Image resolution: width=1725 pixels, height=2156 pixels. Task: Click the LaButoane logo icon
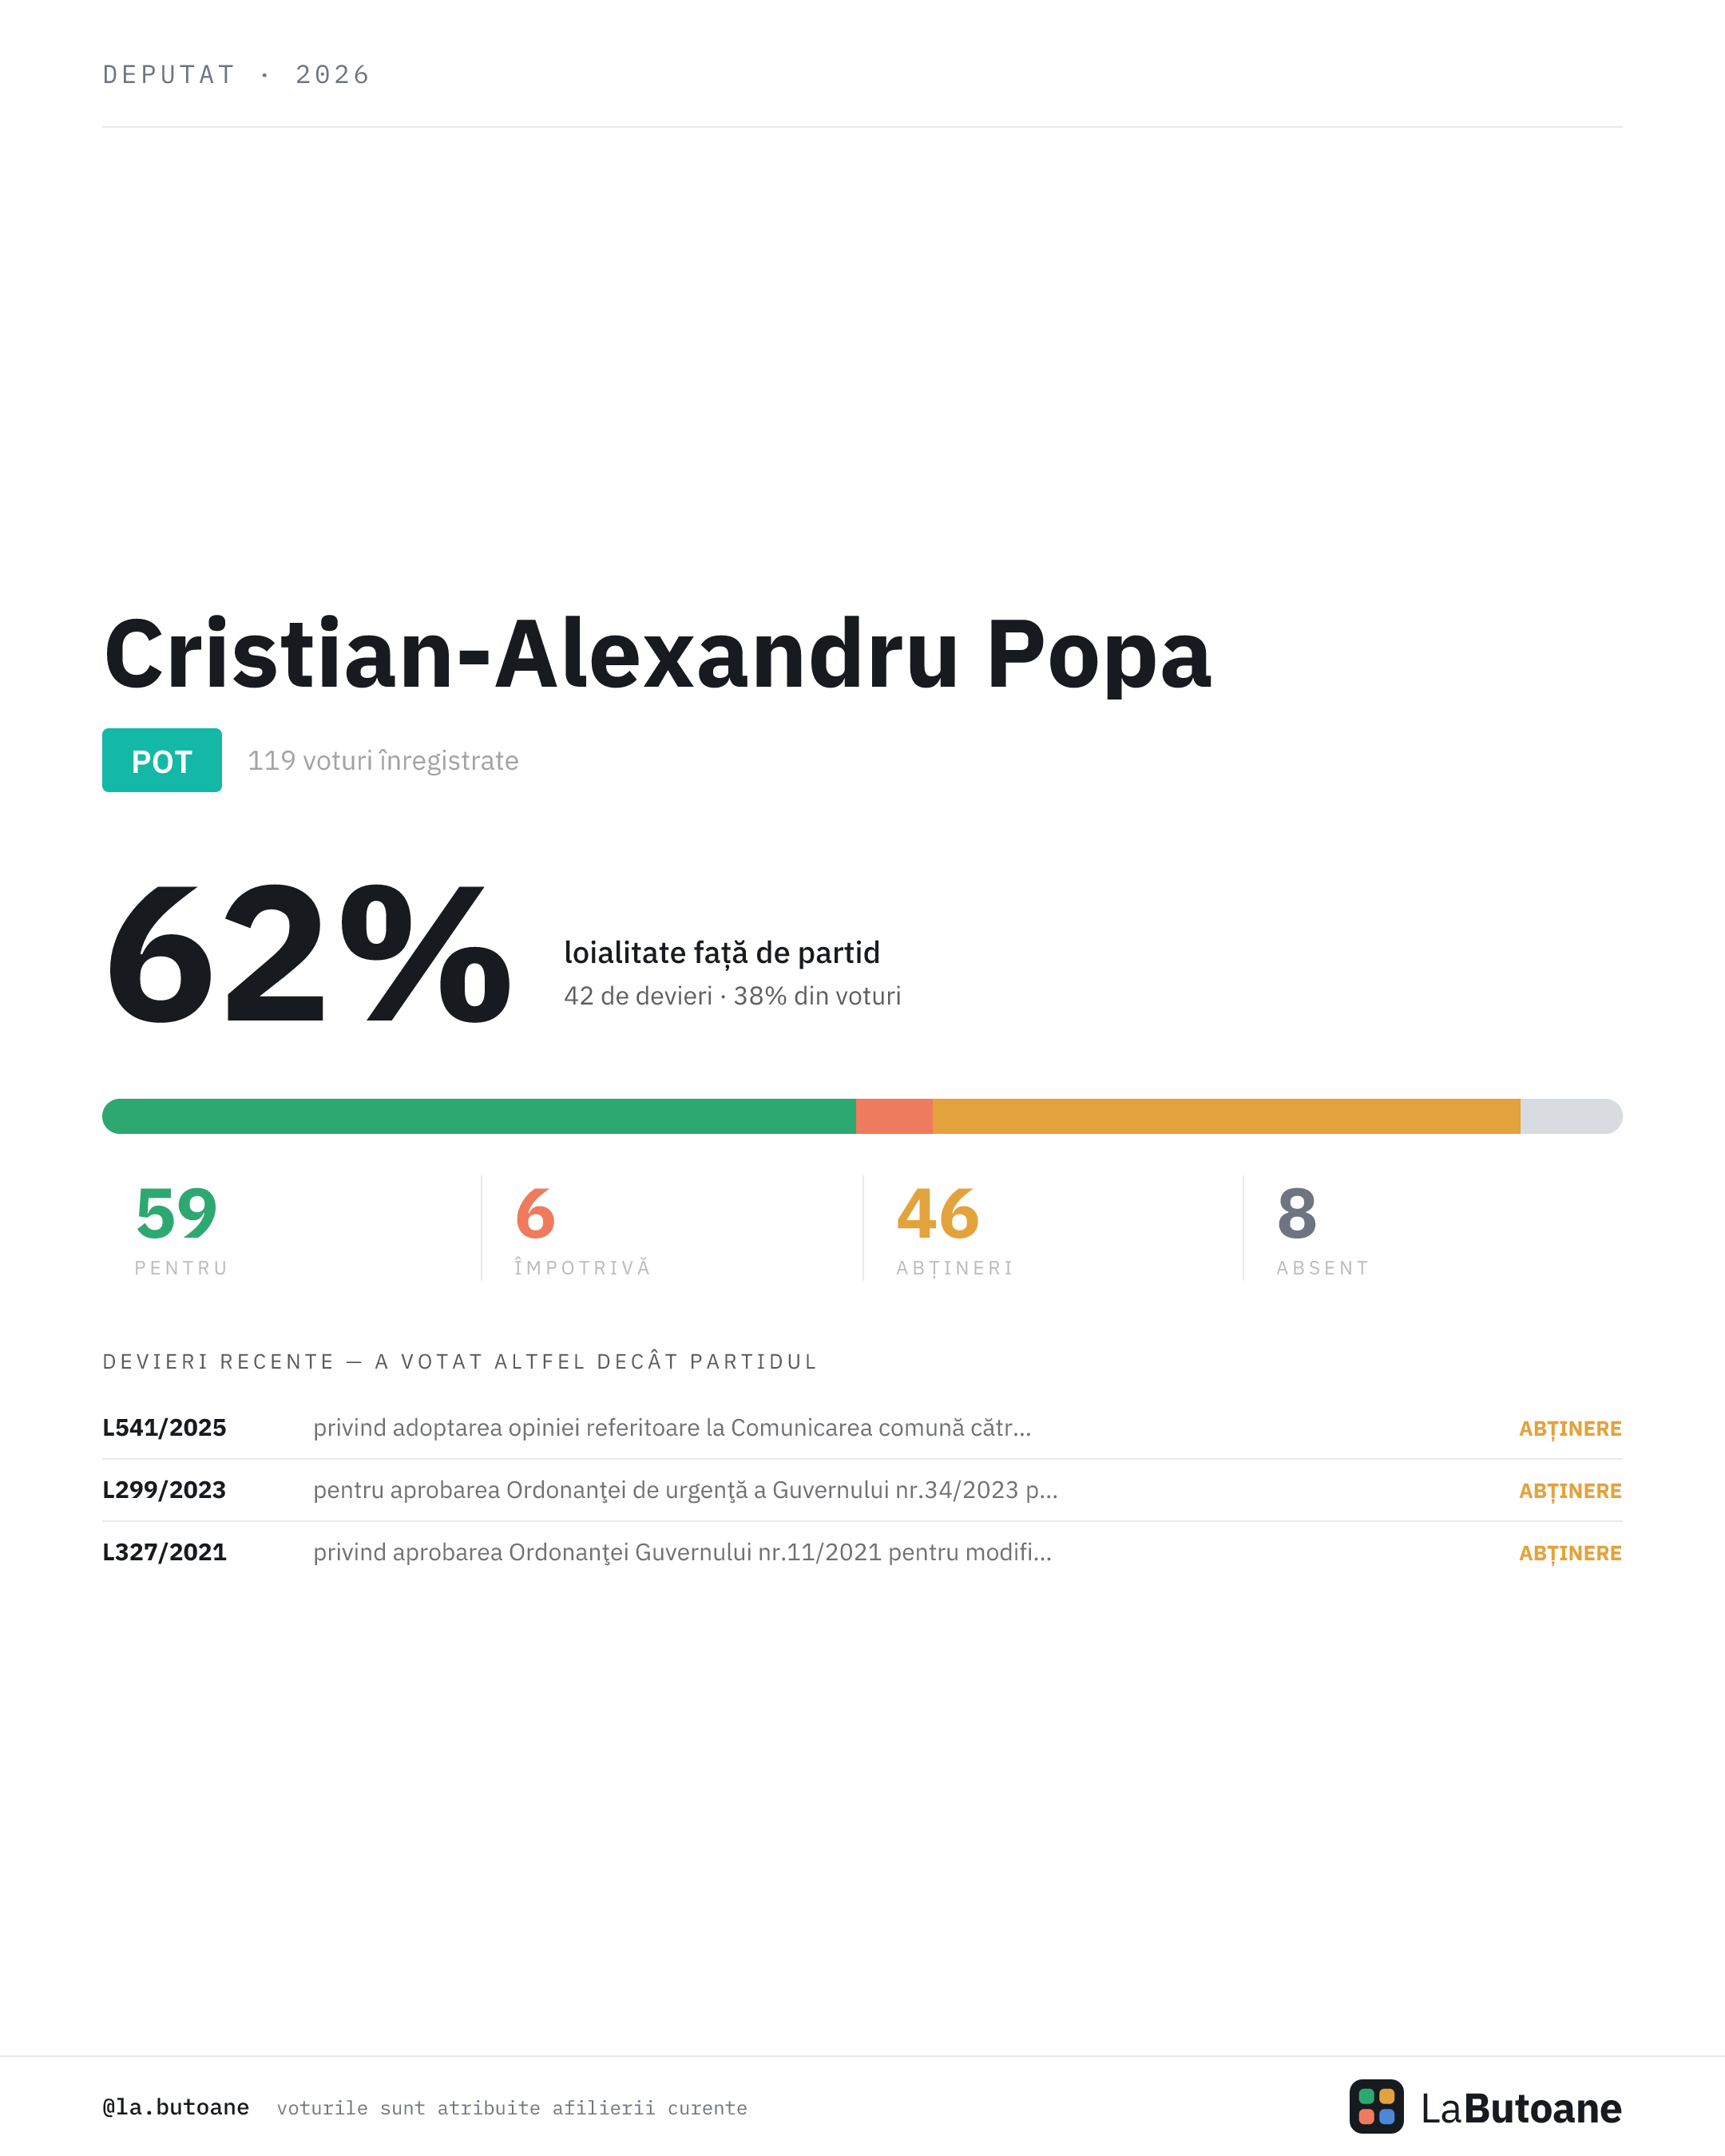[x=1376, y=2106]
